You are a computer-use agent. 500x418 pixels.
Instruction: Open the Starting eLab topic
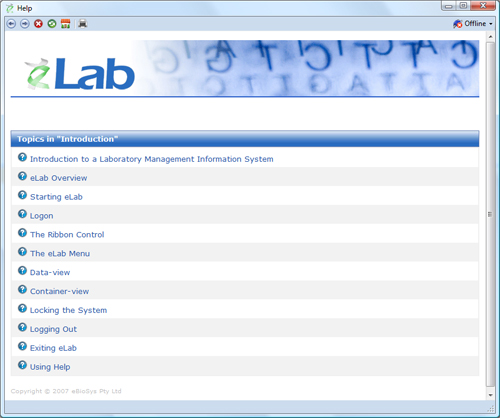56,197
